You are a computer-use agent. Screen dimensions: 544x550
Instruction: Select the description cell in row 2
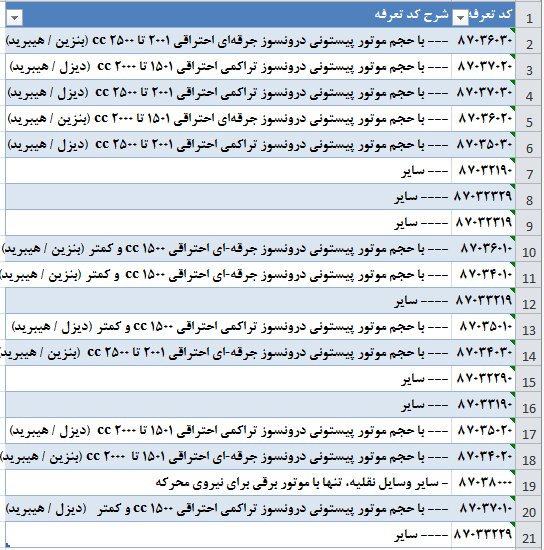[x=228, y=41]
